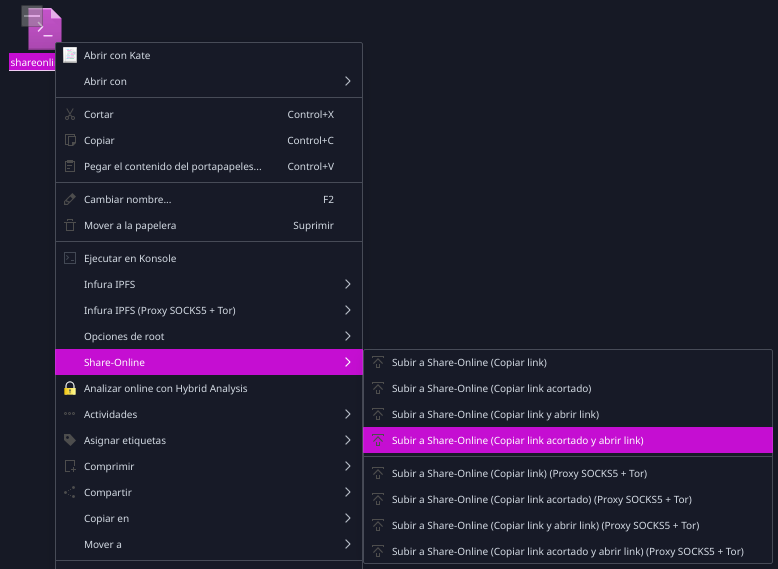The width and height of the screenshot is (778, 569).
Task: Choose Copiar link y abrir link option
Action: 568,414
